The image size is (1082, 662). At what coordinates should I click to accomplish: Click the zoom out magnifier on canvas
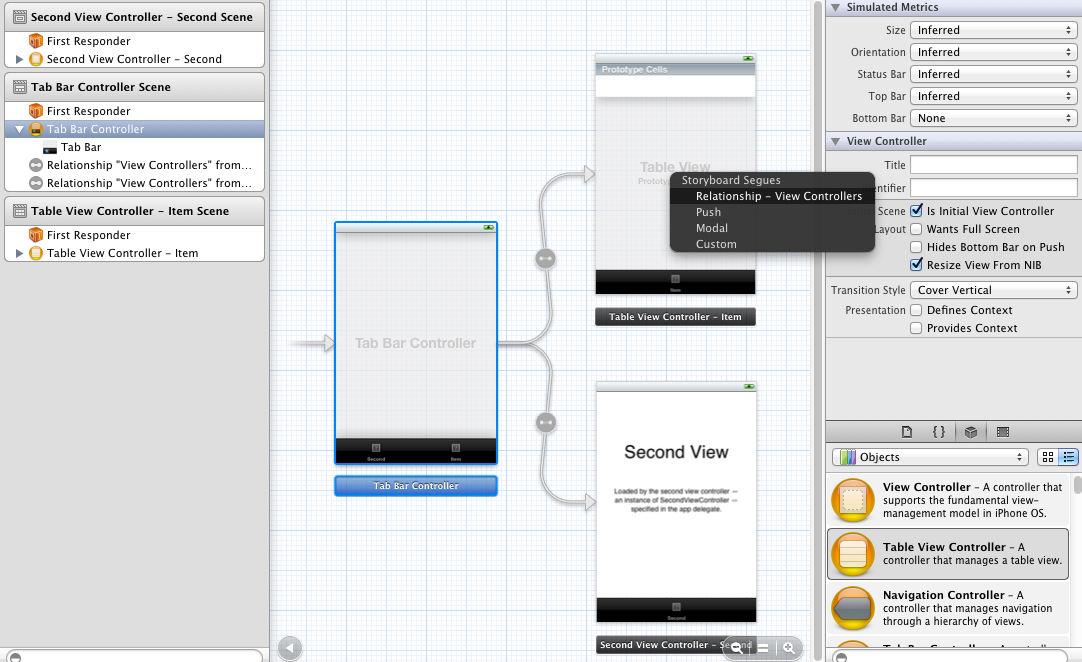point(737,648)
